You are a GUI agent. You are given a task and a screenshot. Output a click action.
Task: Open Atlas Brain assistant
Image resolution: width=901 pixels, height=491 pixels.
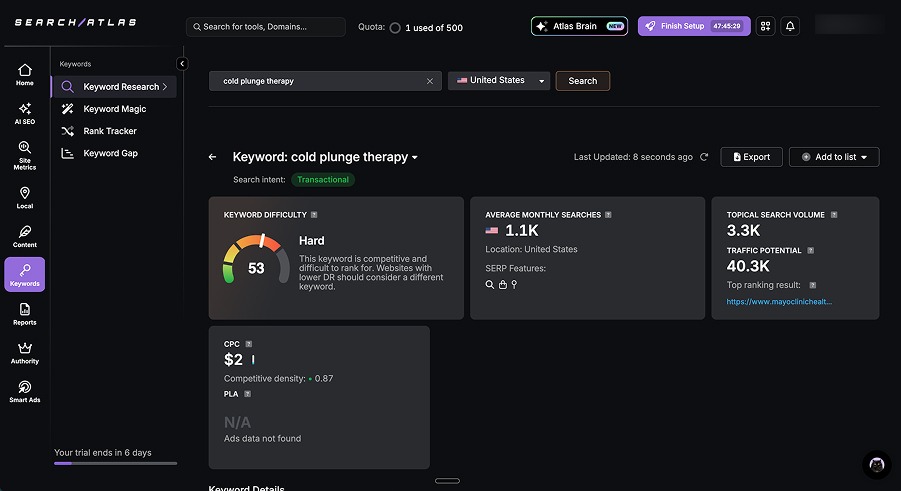coord(579,26)
